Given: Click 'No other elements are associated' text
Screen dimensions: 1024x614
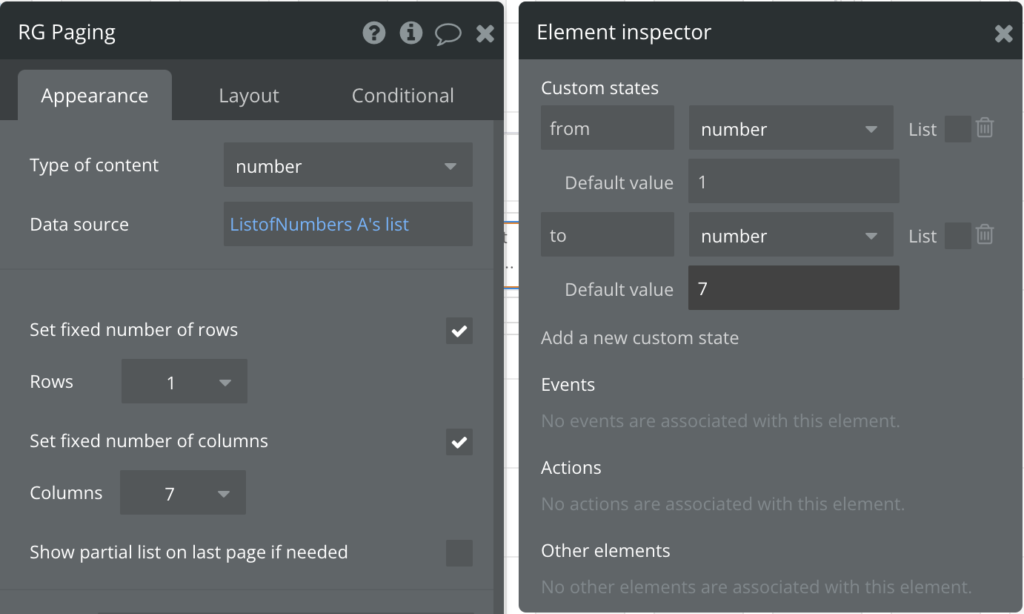Looking at the screenshot, I should pos(756,587).
